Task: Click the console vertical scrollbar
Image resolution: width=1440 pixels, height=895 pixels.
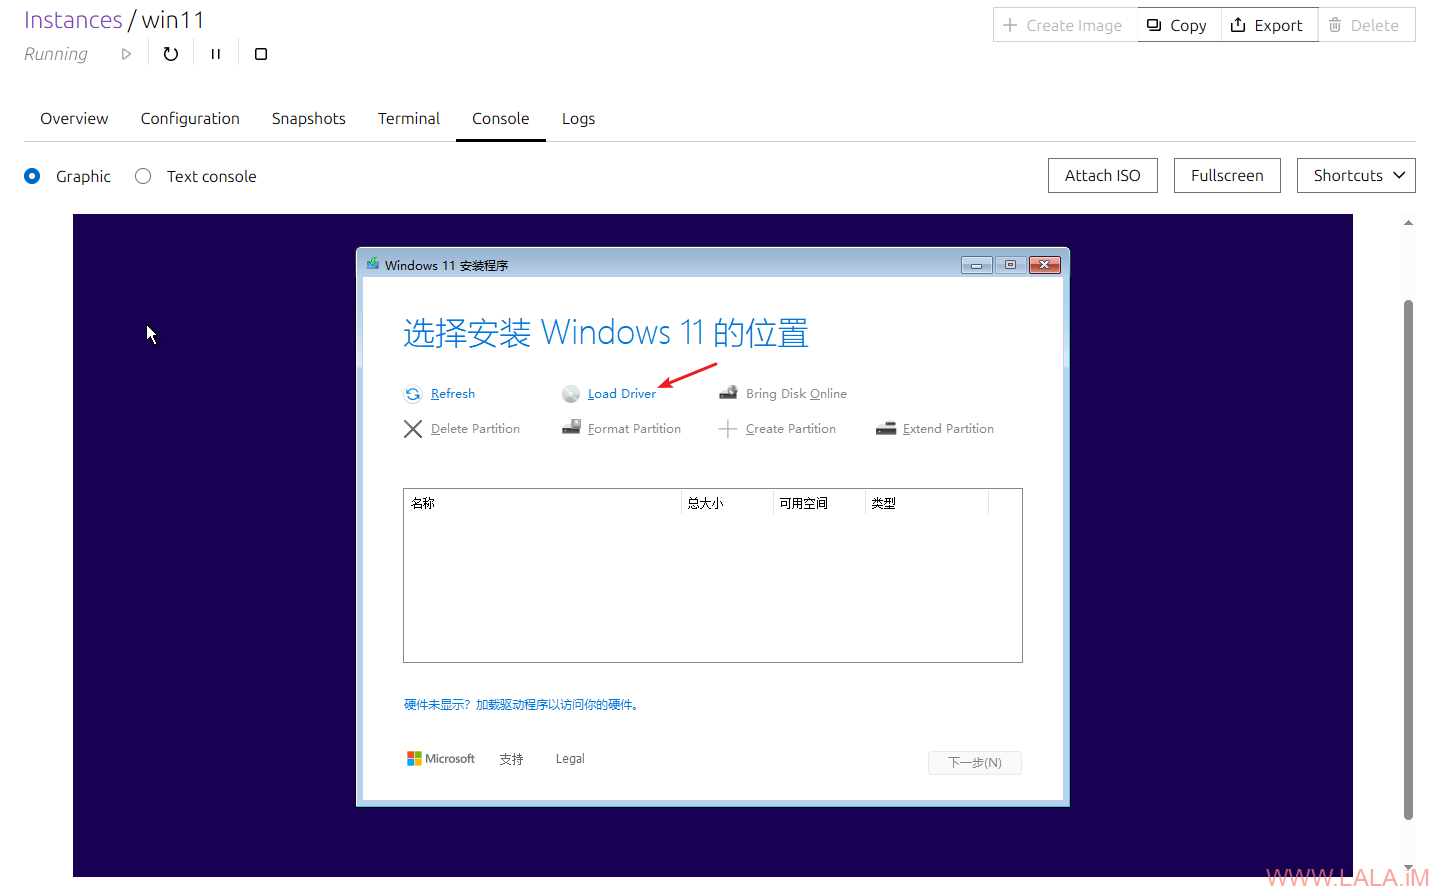Action: [x=1408, y=560]
